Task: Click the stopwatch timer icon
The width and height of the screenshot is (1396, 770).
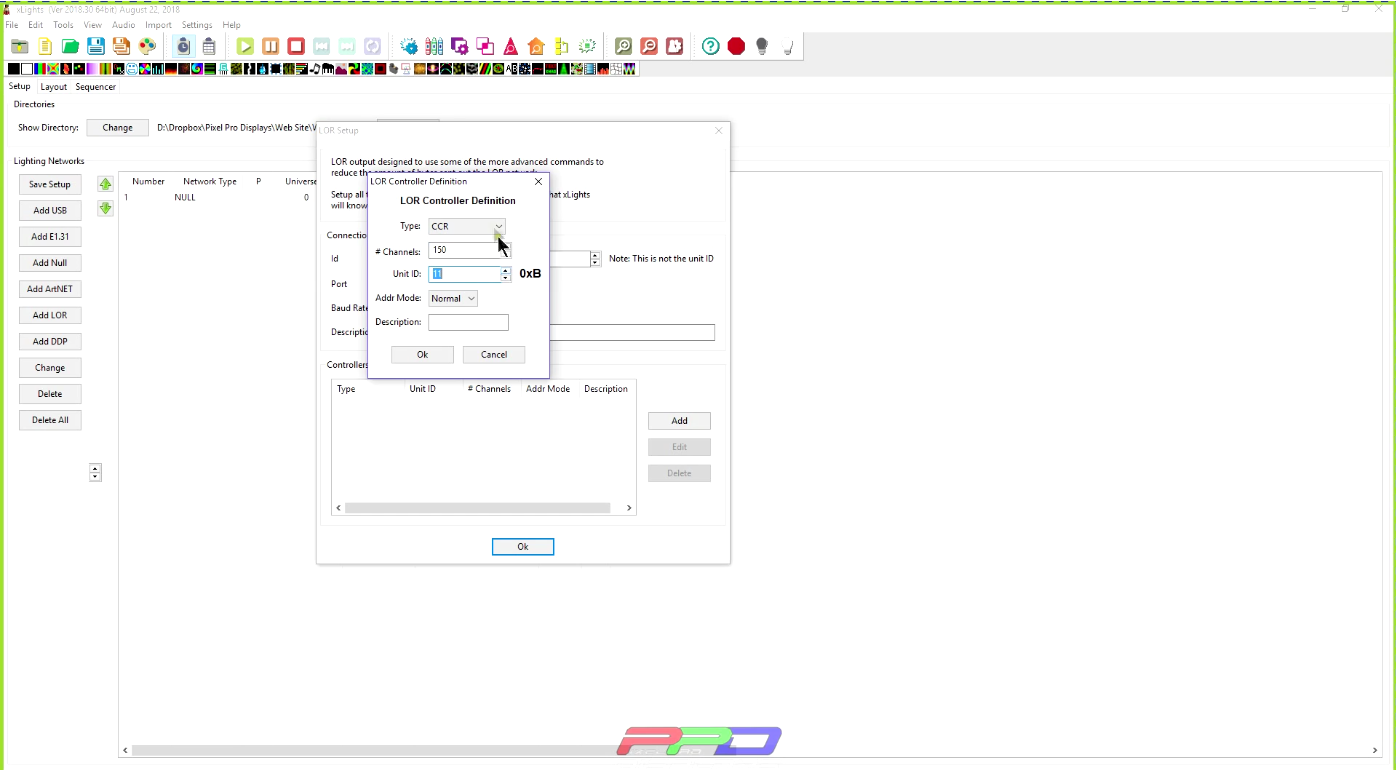Action: pos(183,46)
